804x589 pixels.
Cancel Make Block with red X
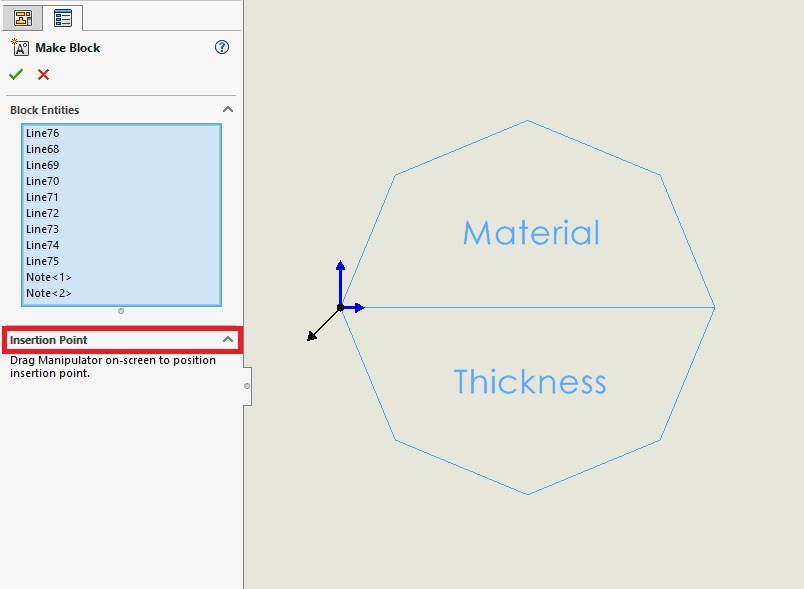[44, 74]
